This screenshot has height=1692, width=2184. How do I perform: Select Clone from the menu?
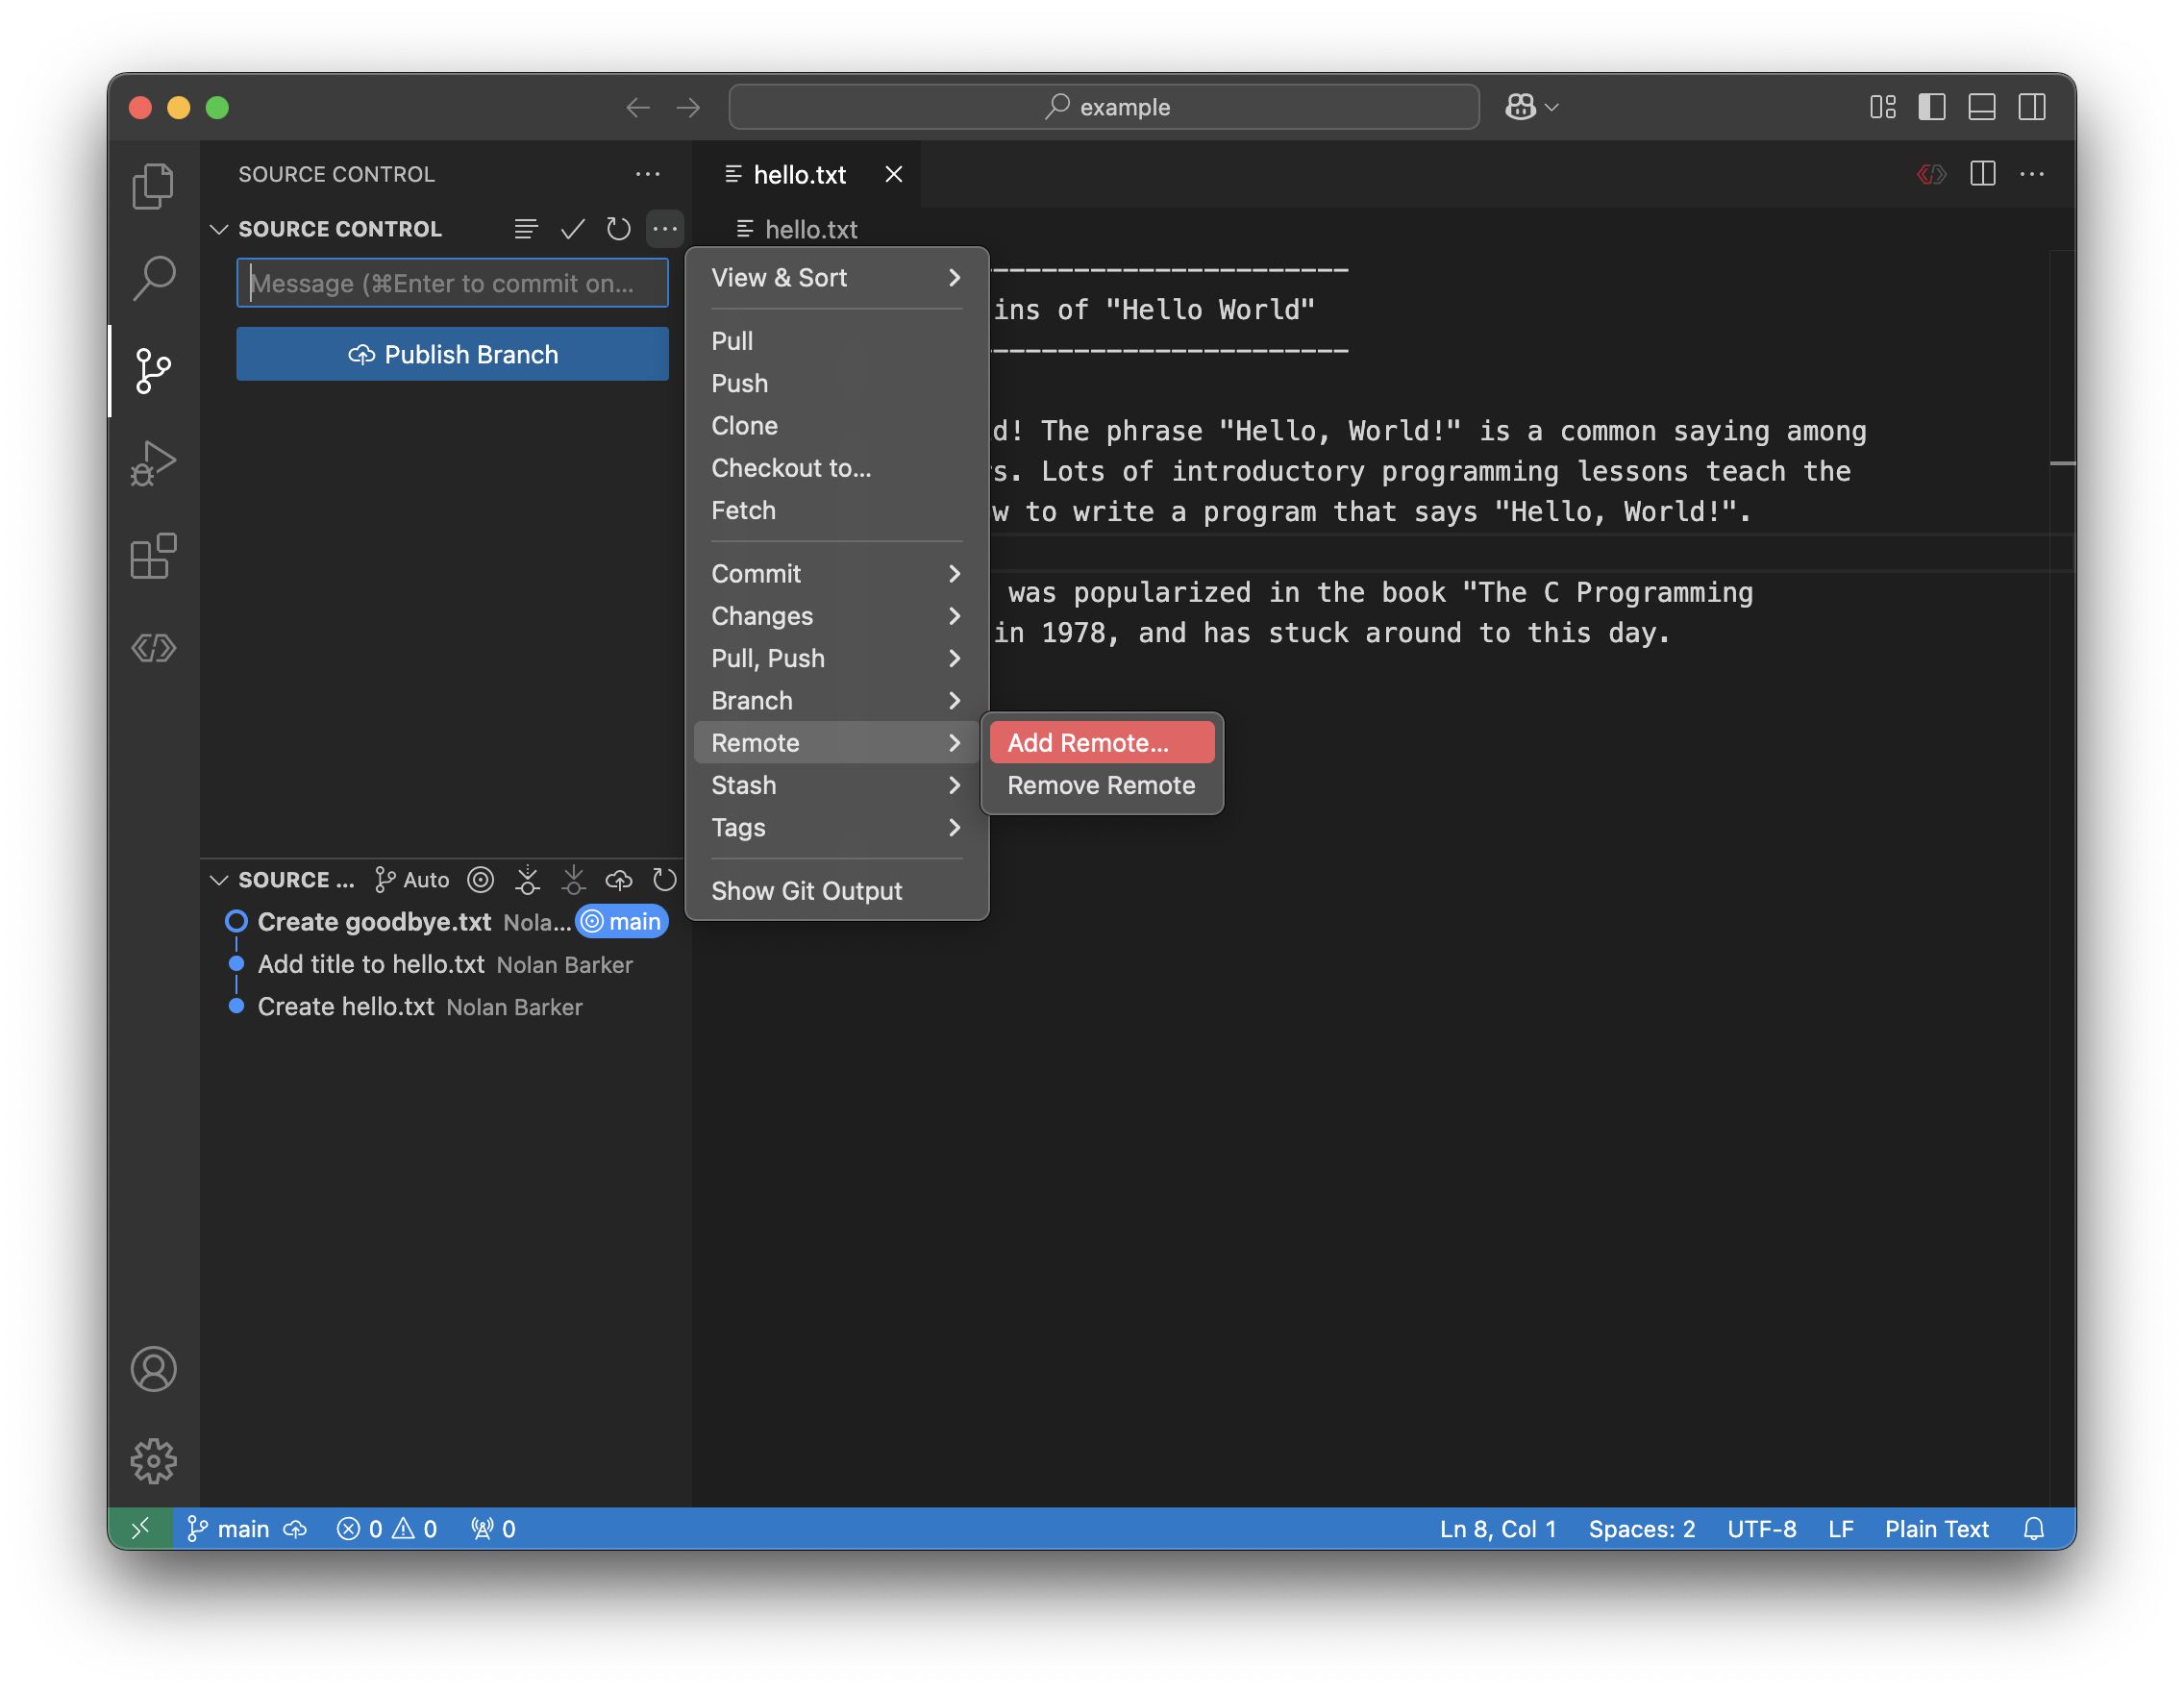836,425
